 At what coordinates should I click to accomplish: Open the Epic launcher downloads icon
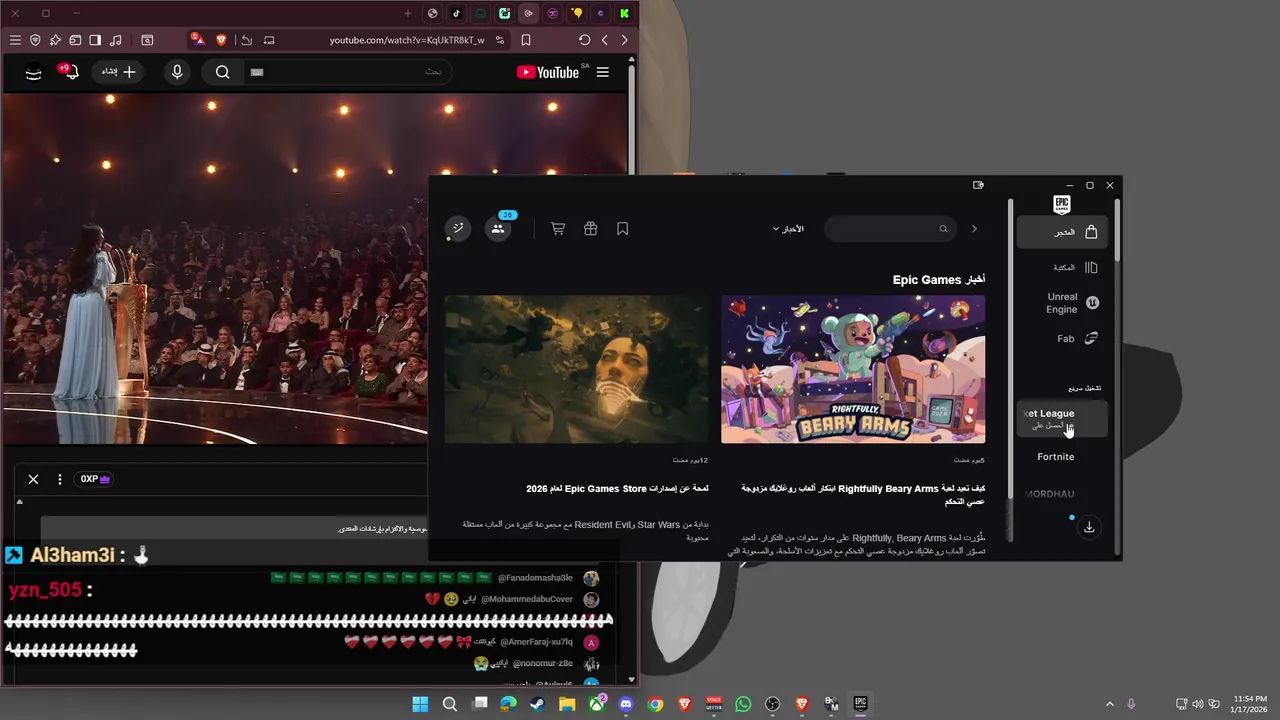(x=1089, y=527)
